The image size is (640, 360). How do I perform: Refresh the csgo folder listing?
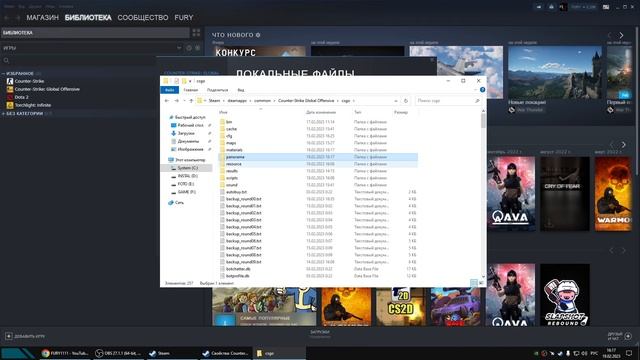click(x=406, y=100)
